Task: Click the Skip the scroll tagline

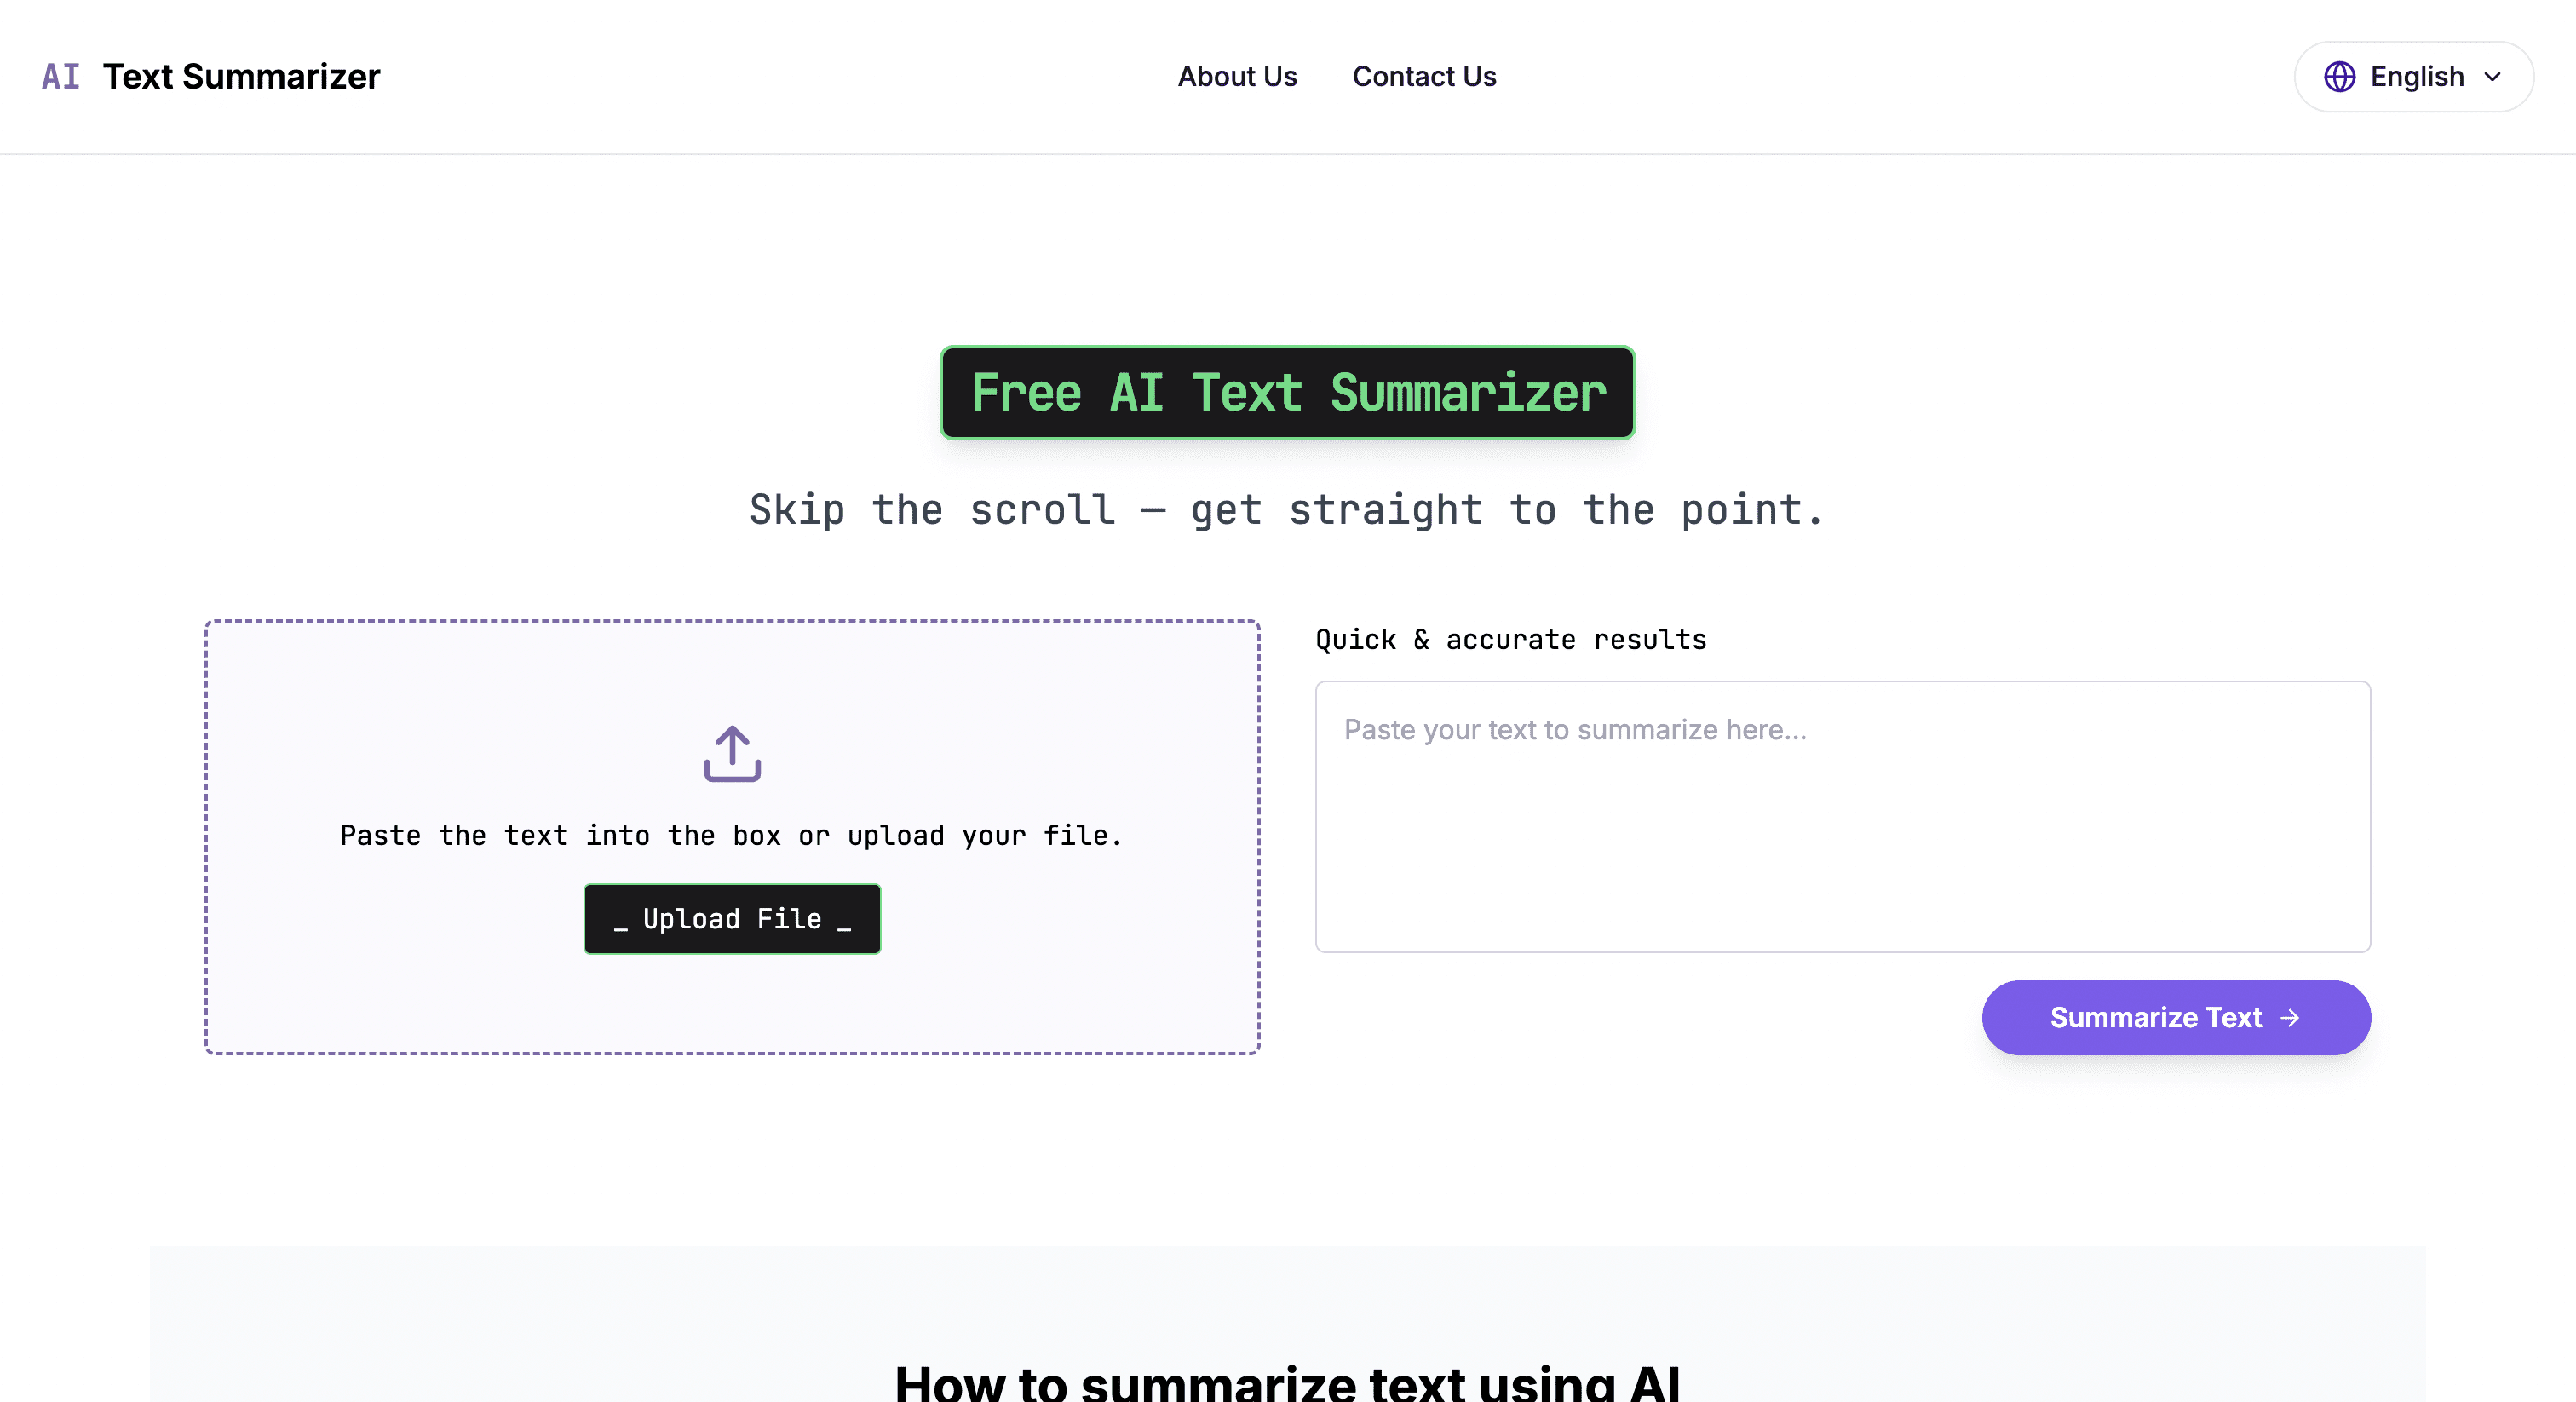Action: point(1286,510)
